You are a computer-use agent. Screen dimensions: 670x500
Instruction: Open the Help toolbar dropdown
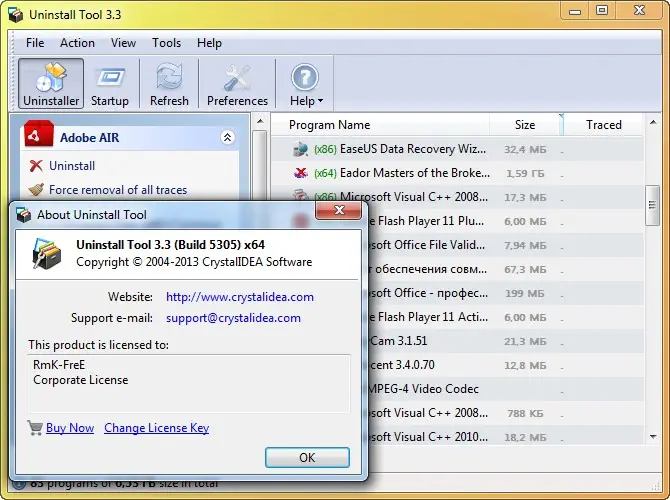coord(306,83)
